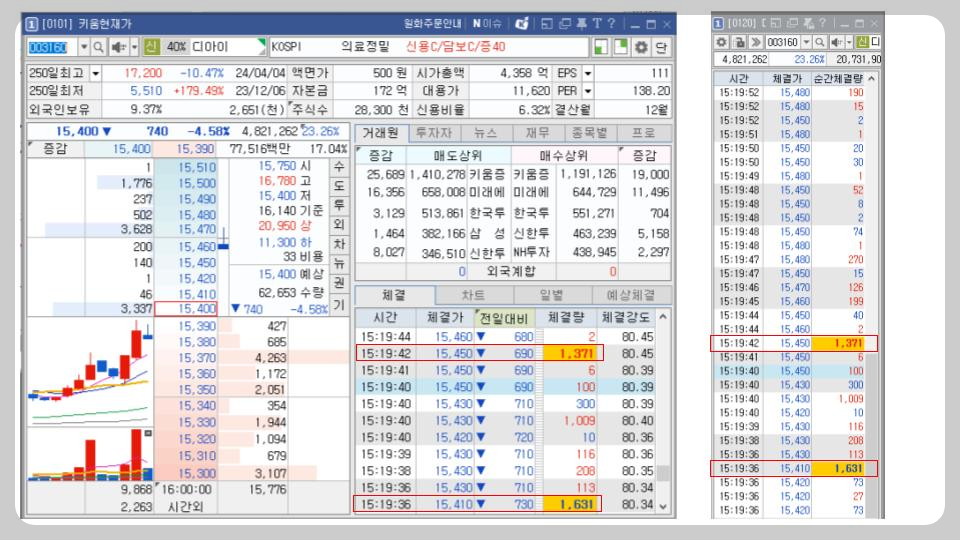Screen dimensions: 960x540
Task: Click the 15,400 current price order book cell
Action: point(186,309)
